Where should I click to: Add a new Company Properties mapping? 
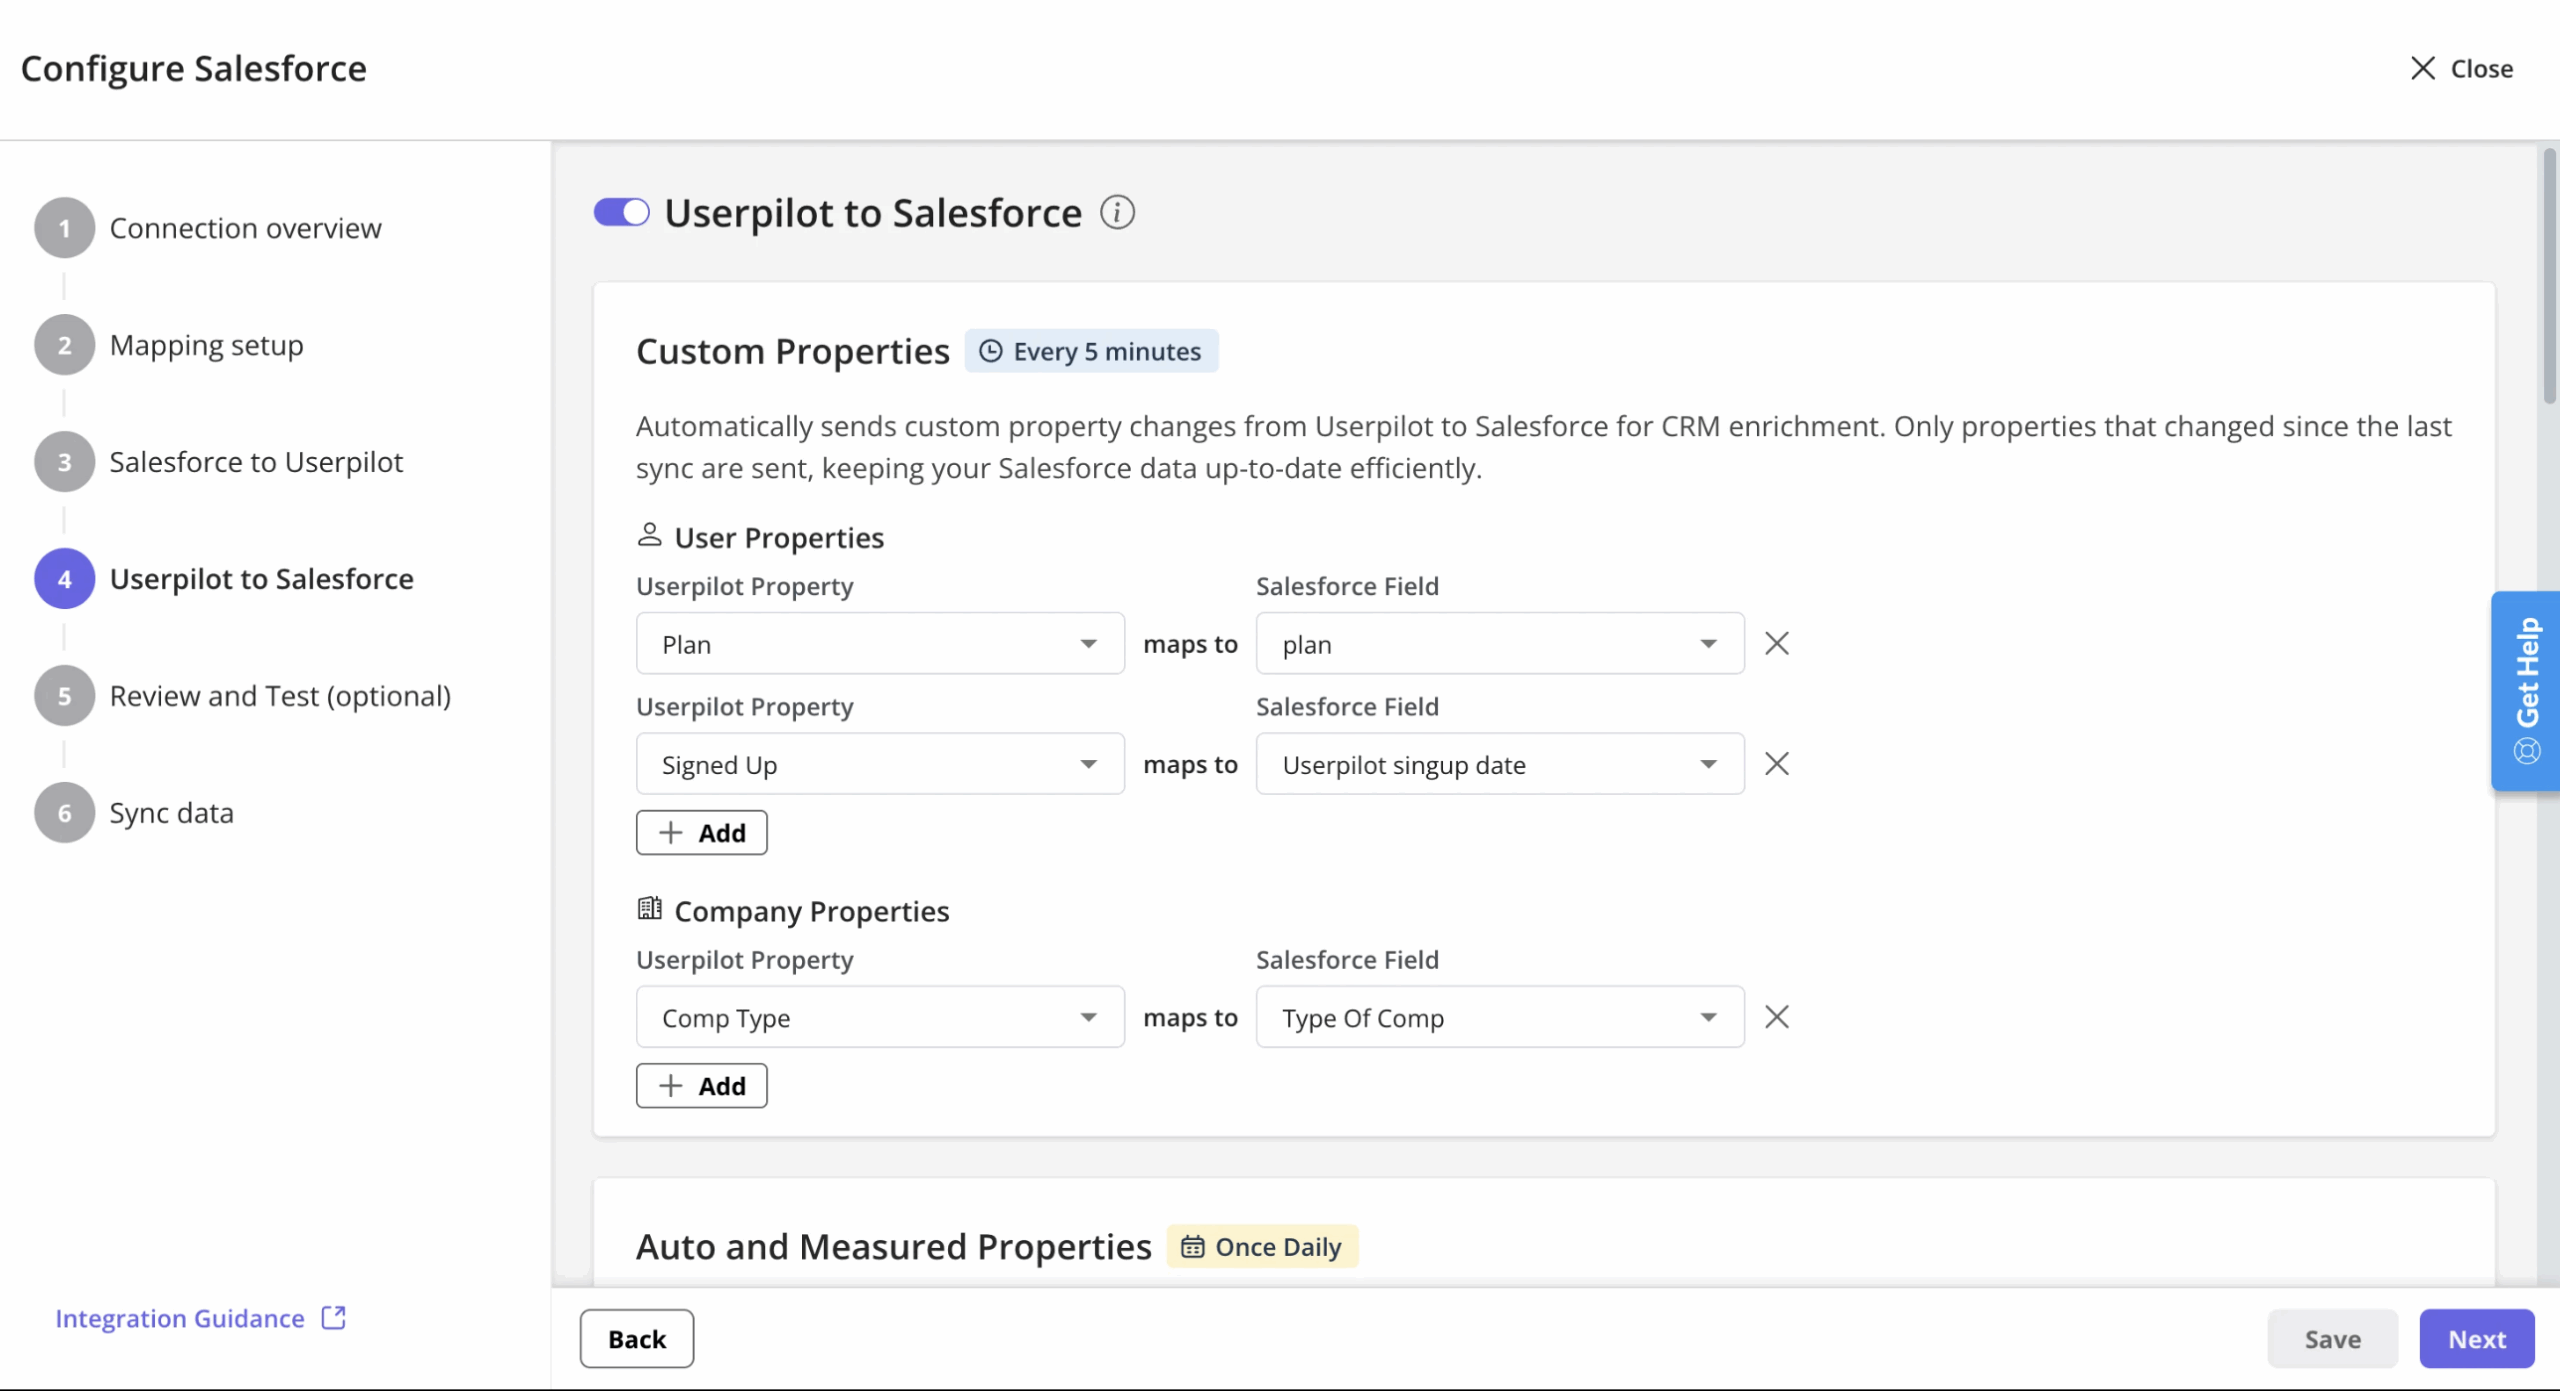click(x=702, y=1085)
